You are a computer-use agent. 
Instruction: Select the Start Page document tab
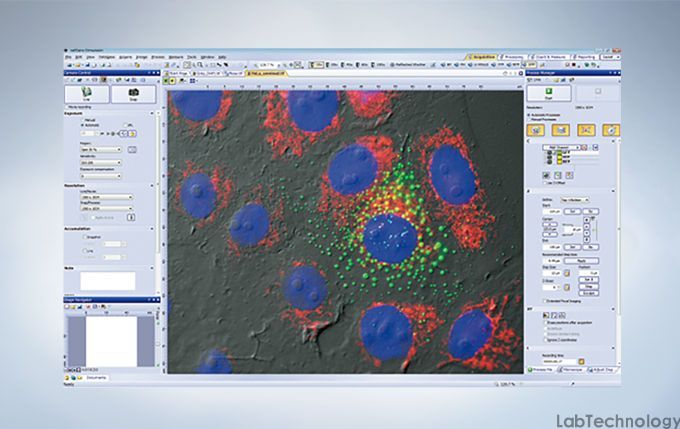[178, 74]
